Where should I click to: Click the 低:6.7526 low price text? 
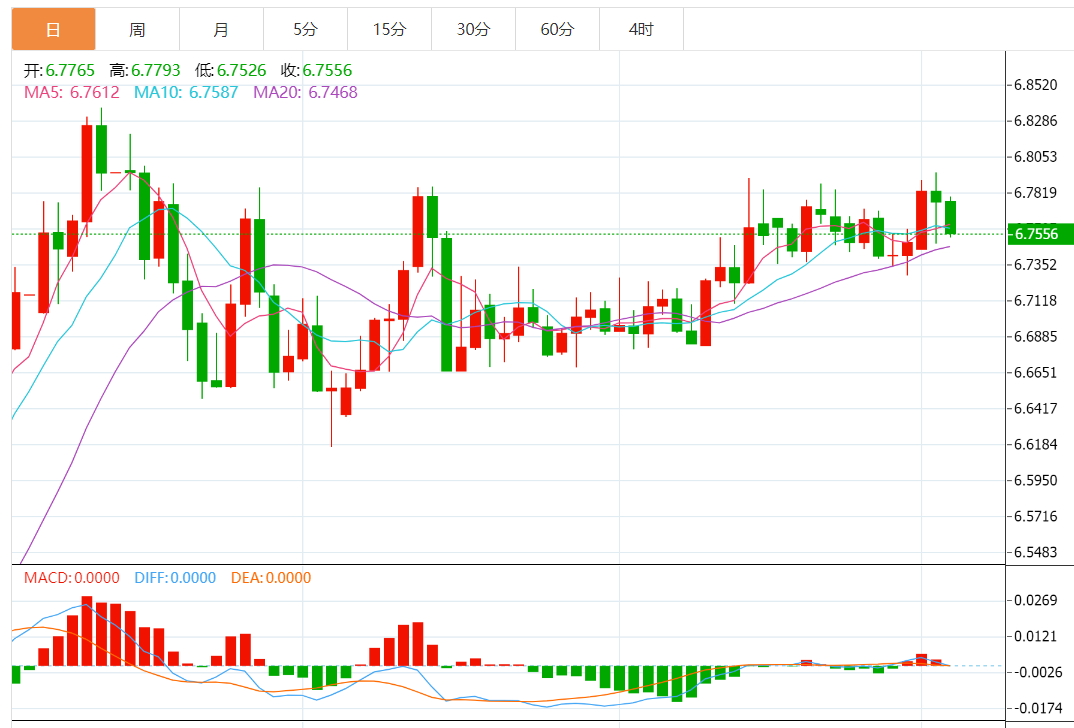point(230,71)
